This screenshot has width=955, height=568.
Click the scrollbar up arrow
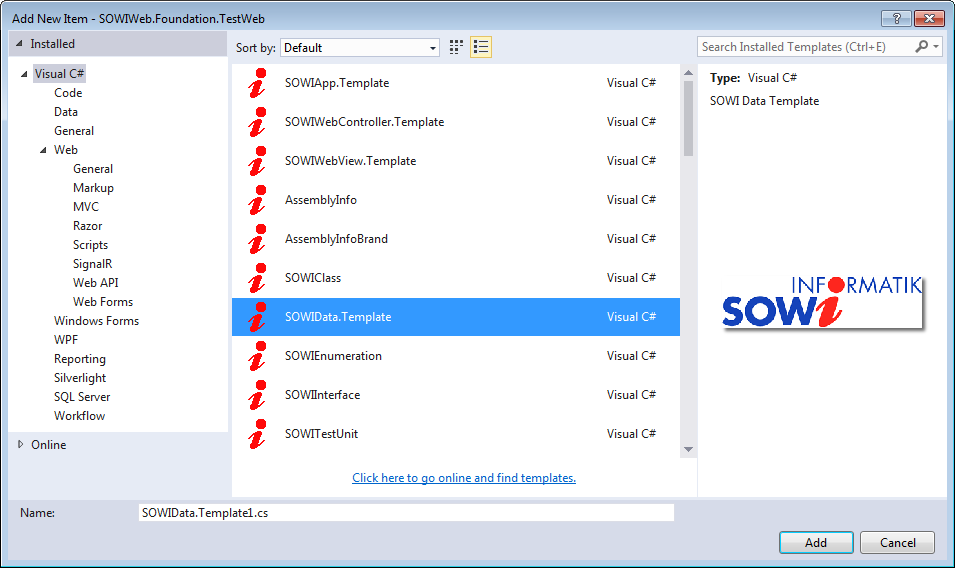point(688,72)
